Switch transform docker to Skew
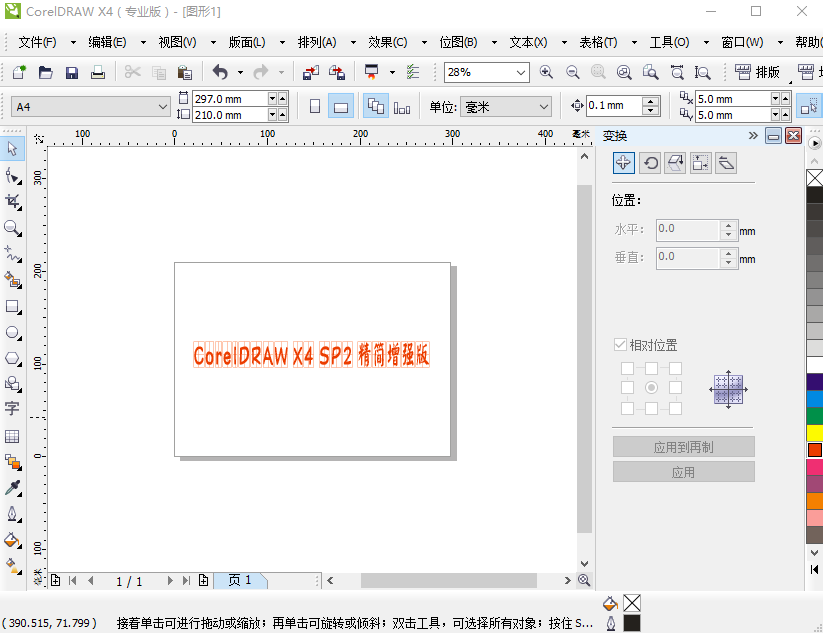Viewport: 823px width, 633px height. point(726,163)
